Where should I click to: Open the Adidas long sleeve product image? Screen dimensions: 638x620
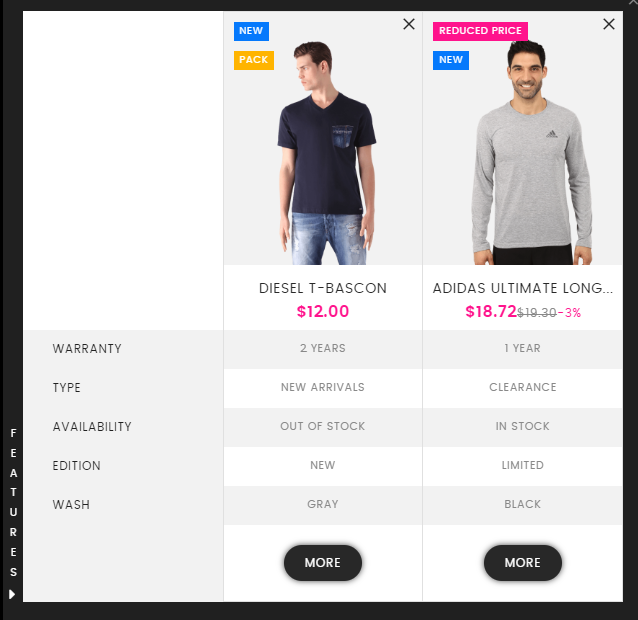click(523, 153)
